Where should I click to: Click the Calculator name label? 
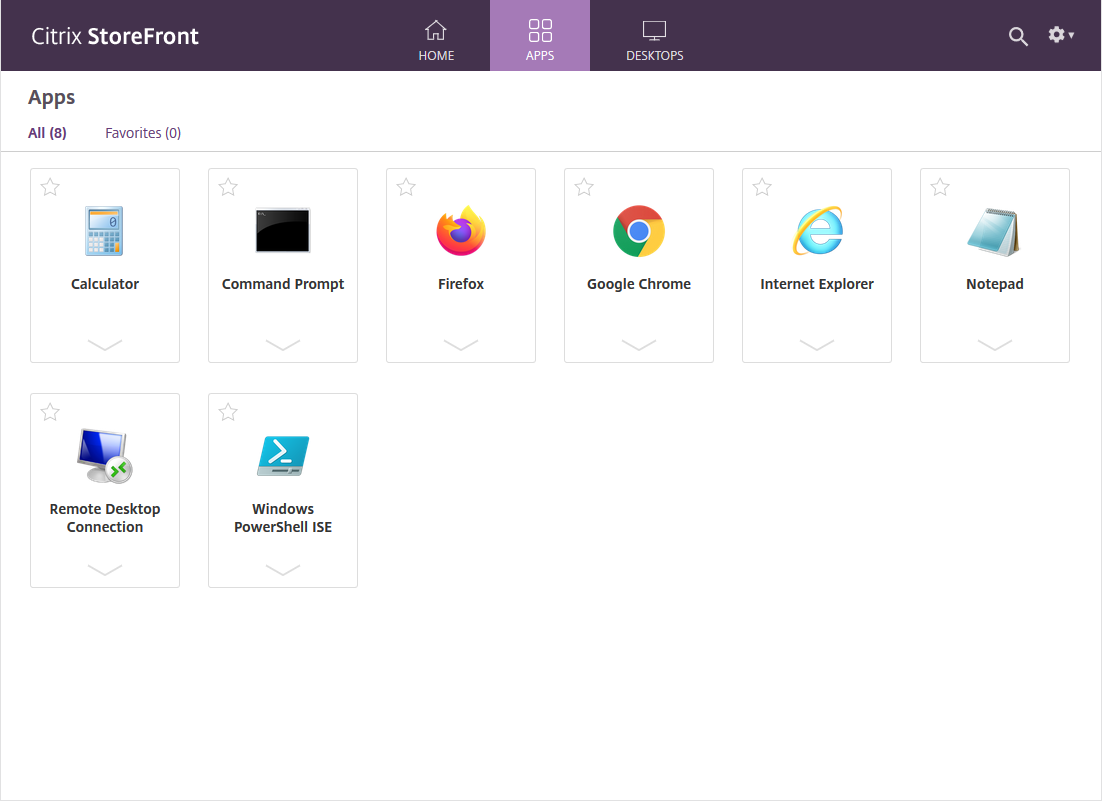click(x=105, y=284)
